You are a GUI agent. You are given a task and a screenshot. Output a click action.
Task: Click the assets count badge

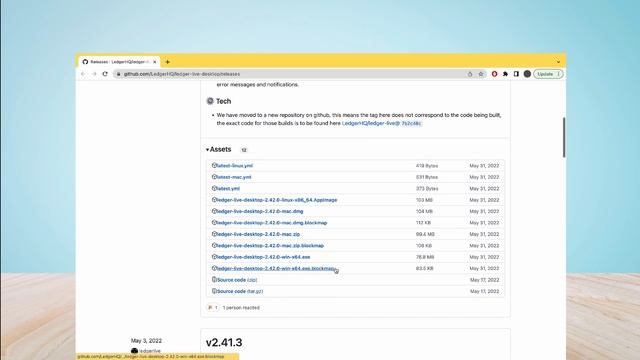click(244, 150)
